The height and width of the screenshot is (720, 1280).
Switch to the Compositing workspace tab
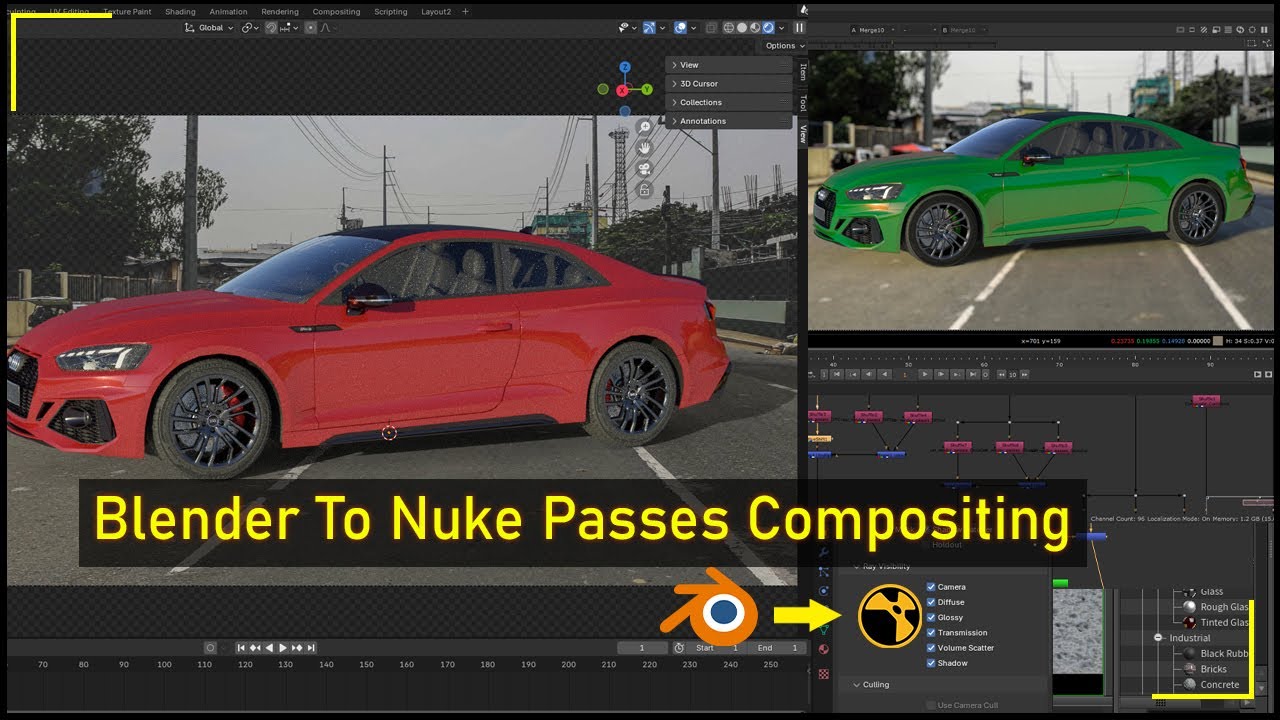[x=336, y=12]
